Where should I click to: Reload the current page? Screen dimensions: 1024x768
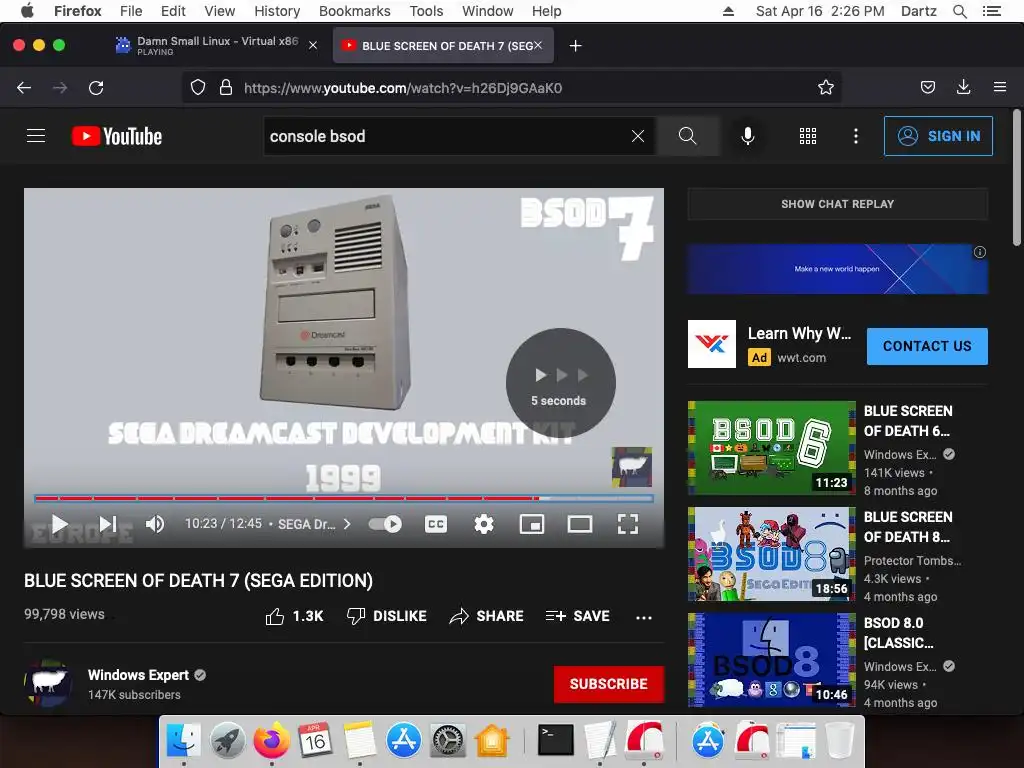click(96, 88)
